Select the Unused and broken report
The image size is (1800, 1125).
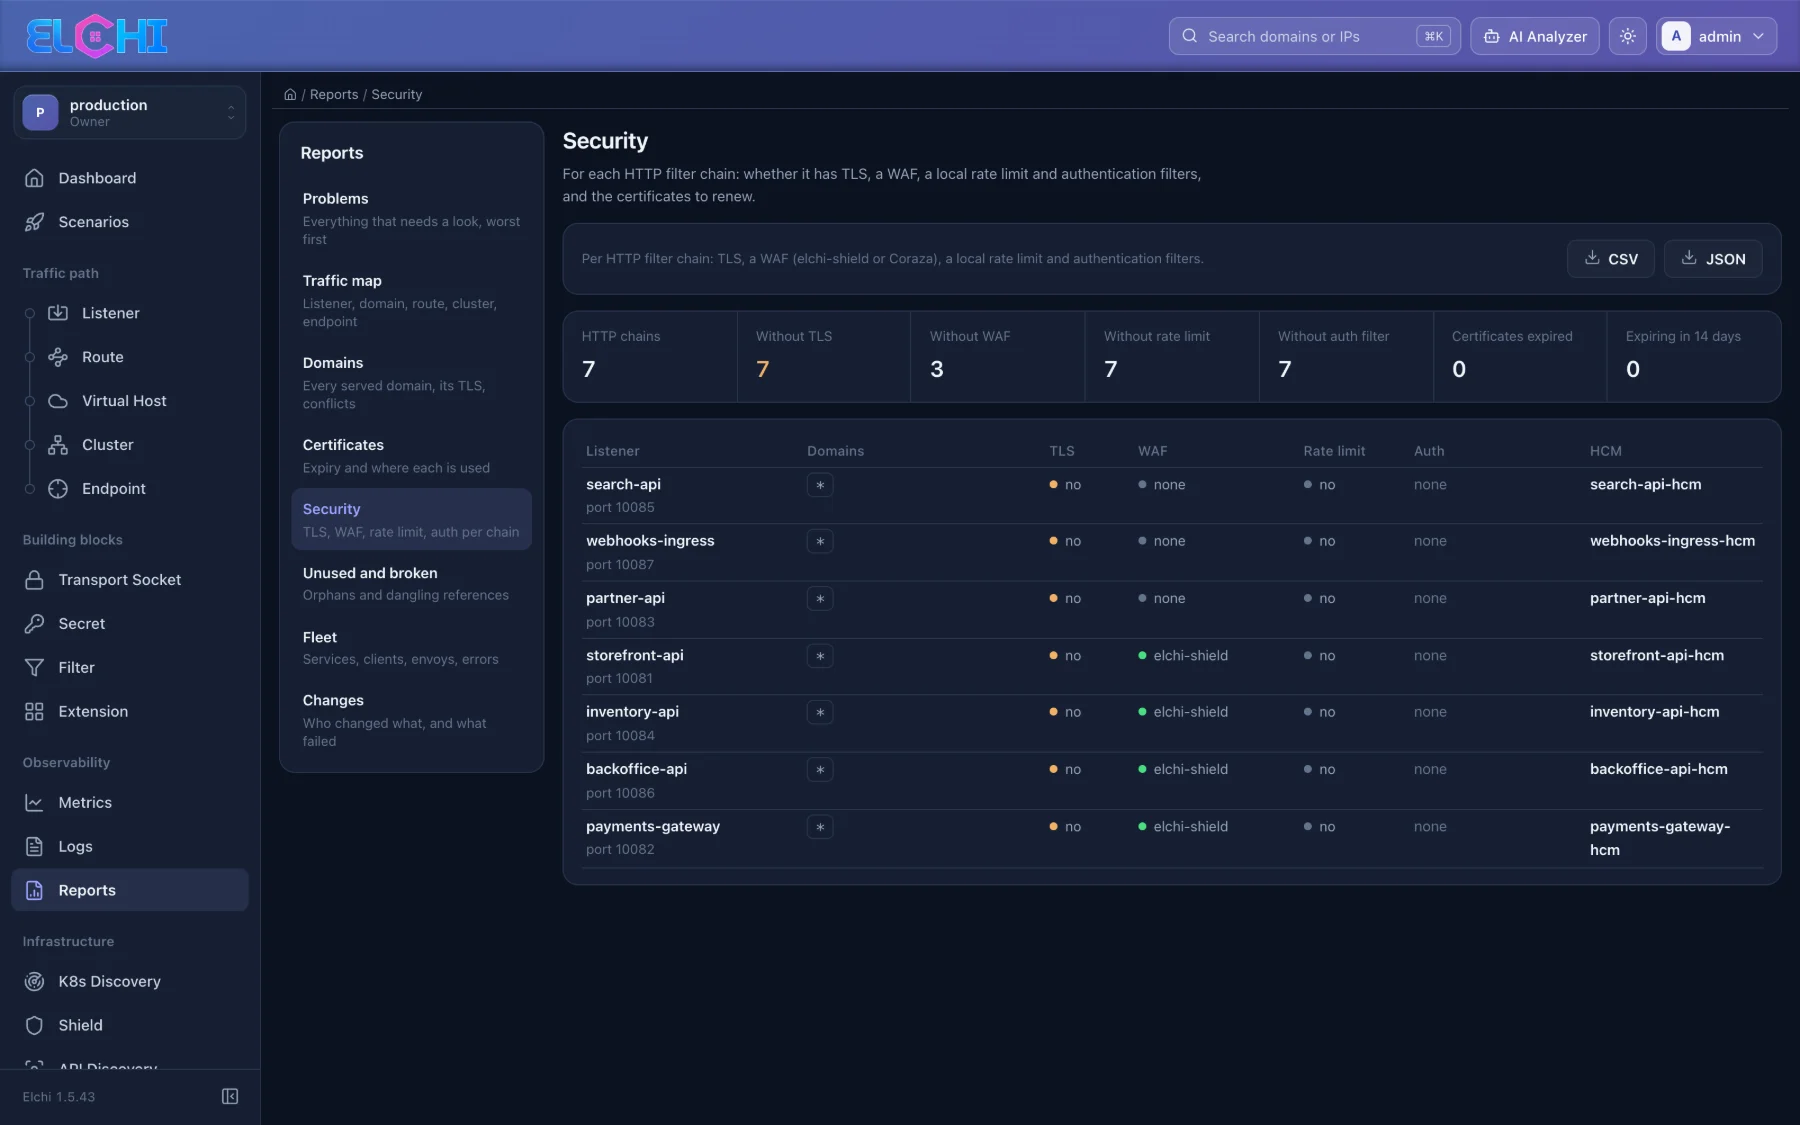pos(411,583)
